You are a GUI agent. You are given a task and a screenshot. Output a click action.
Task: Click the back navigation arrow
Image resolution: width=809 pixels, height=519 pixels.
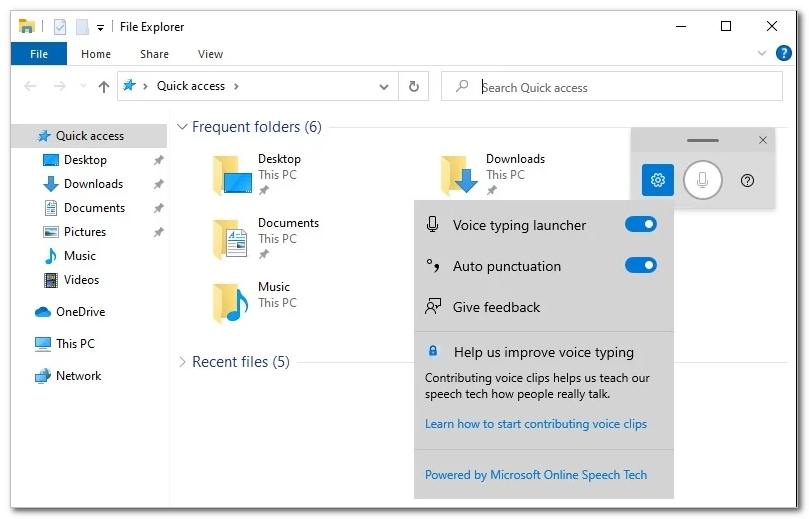pyautogui.click(x=30, y=87)
